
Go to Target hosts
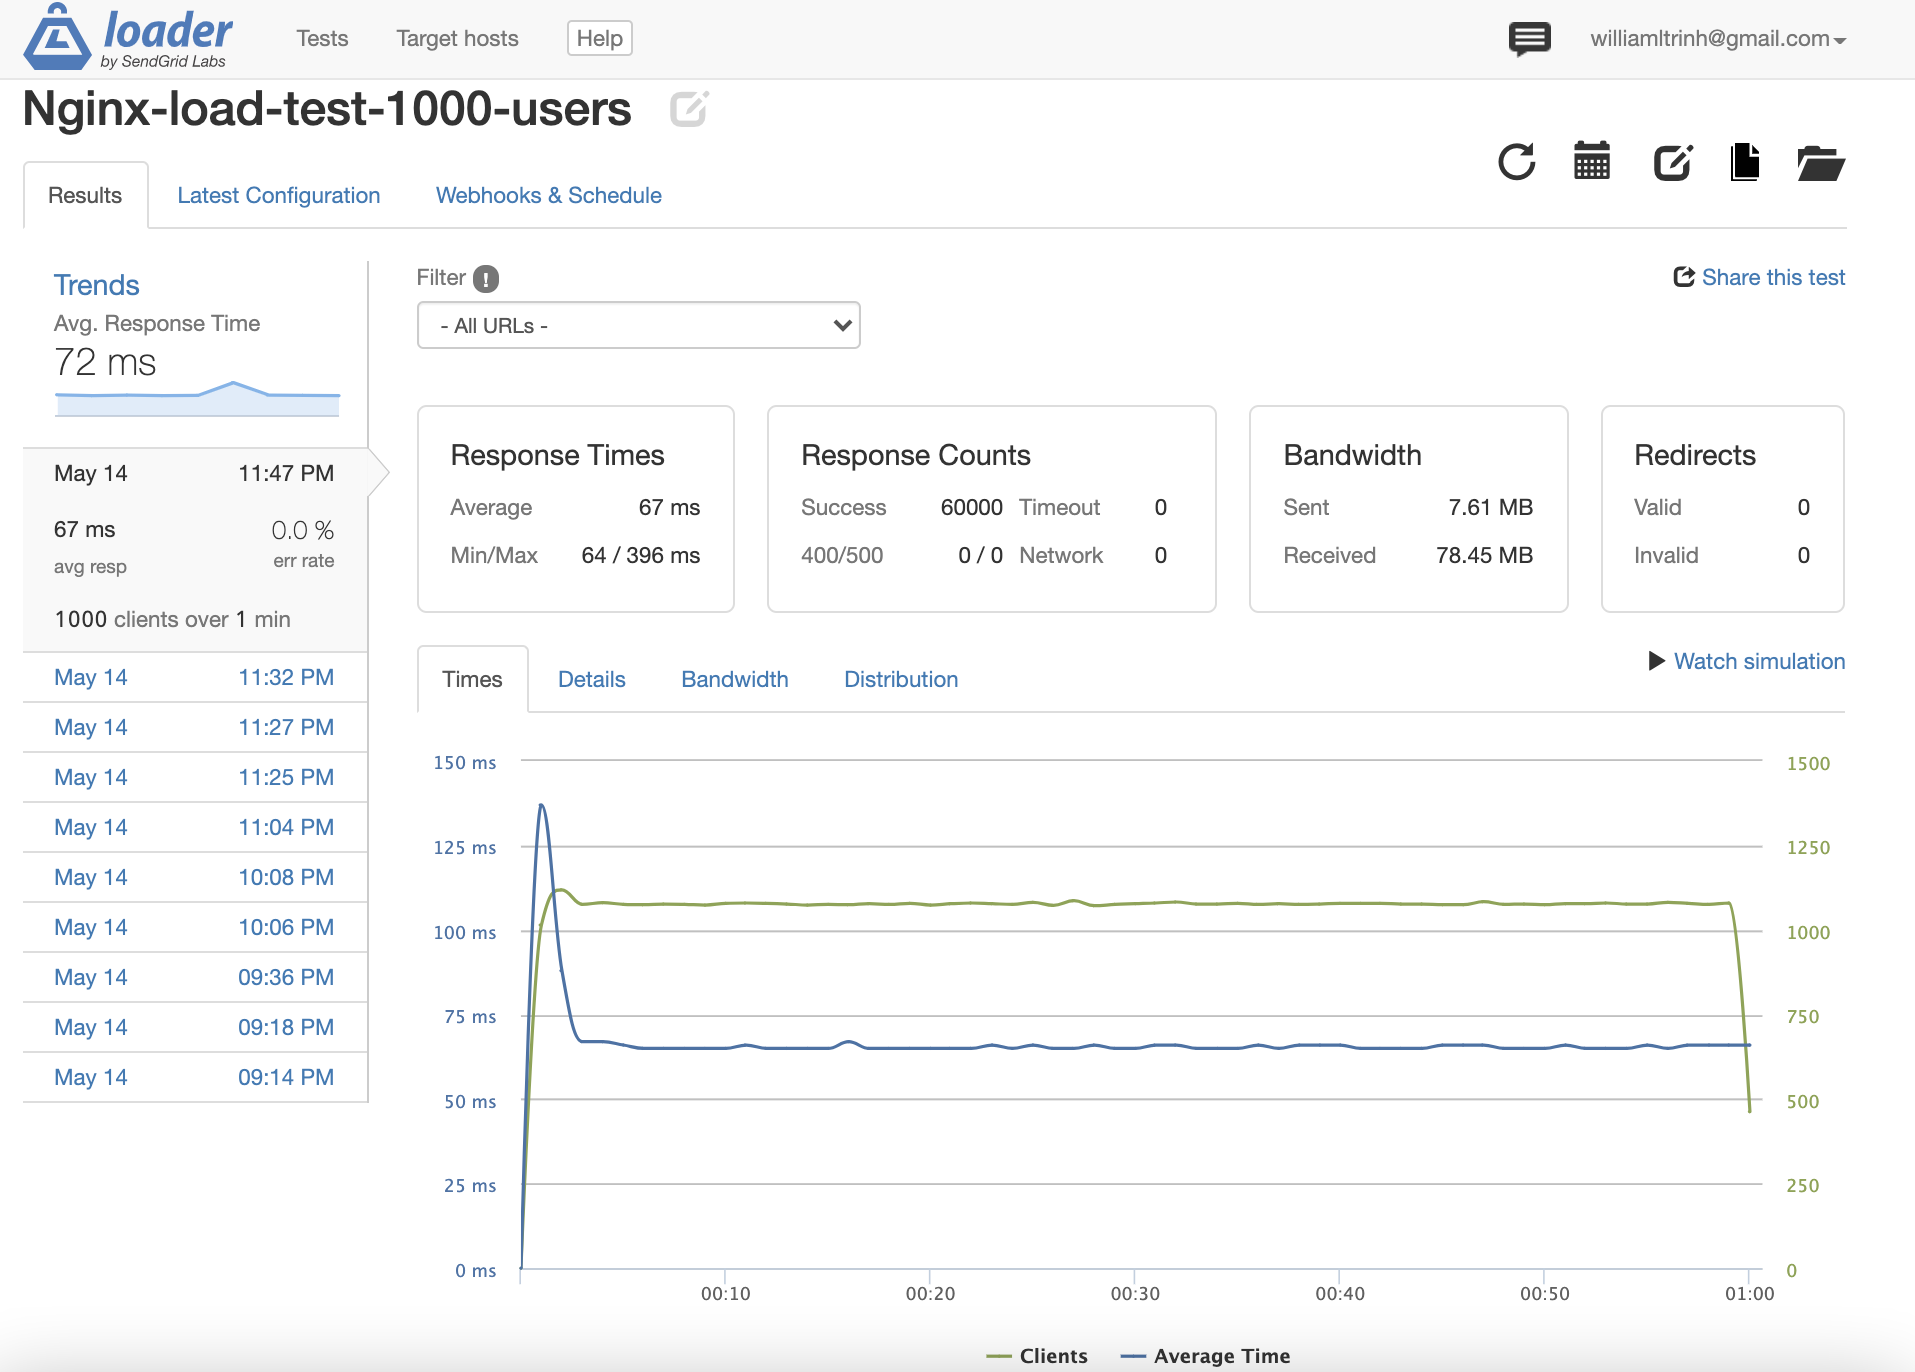457,39
